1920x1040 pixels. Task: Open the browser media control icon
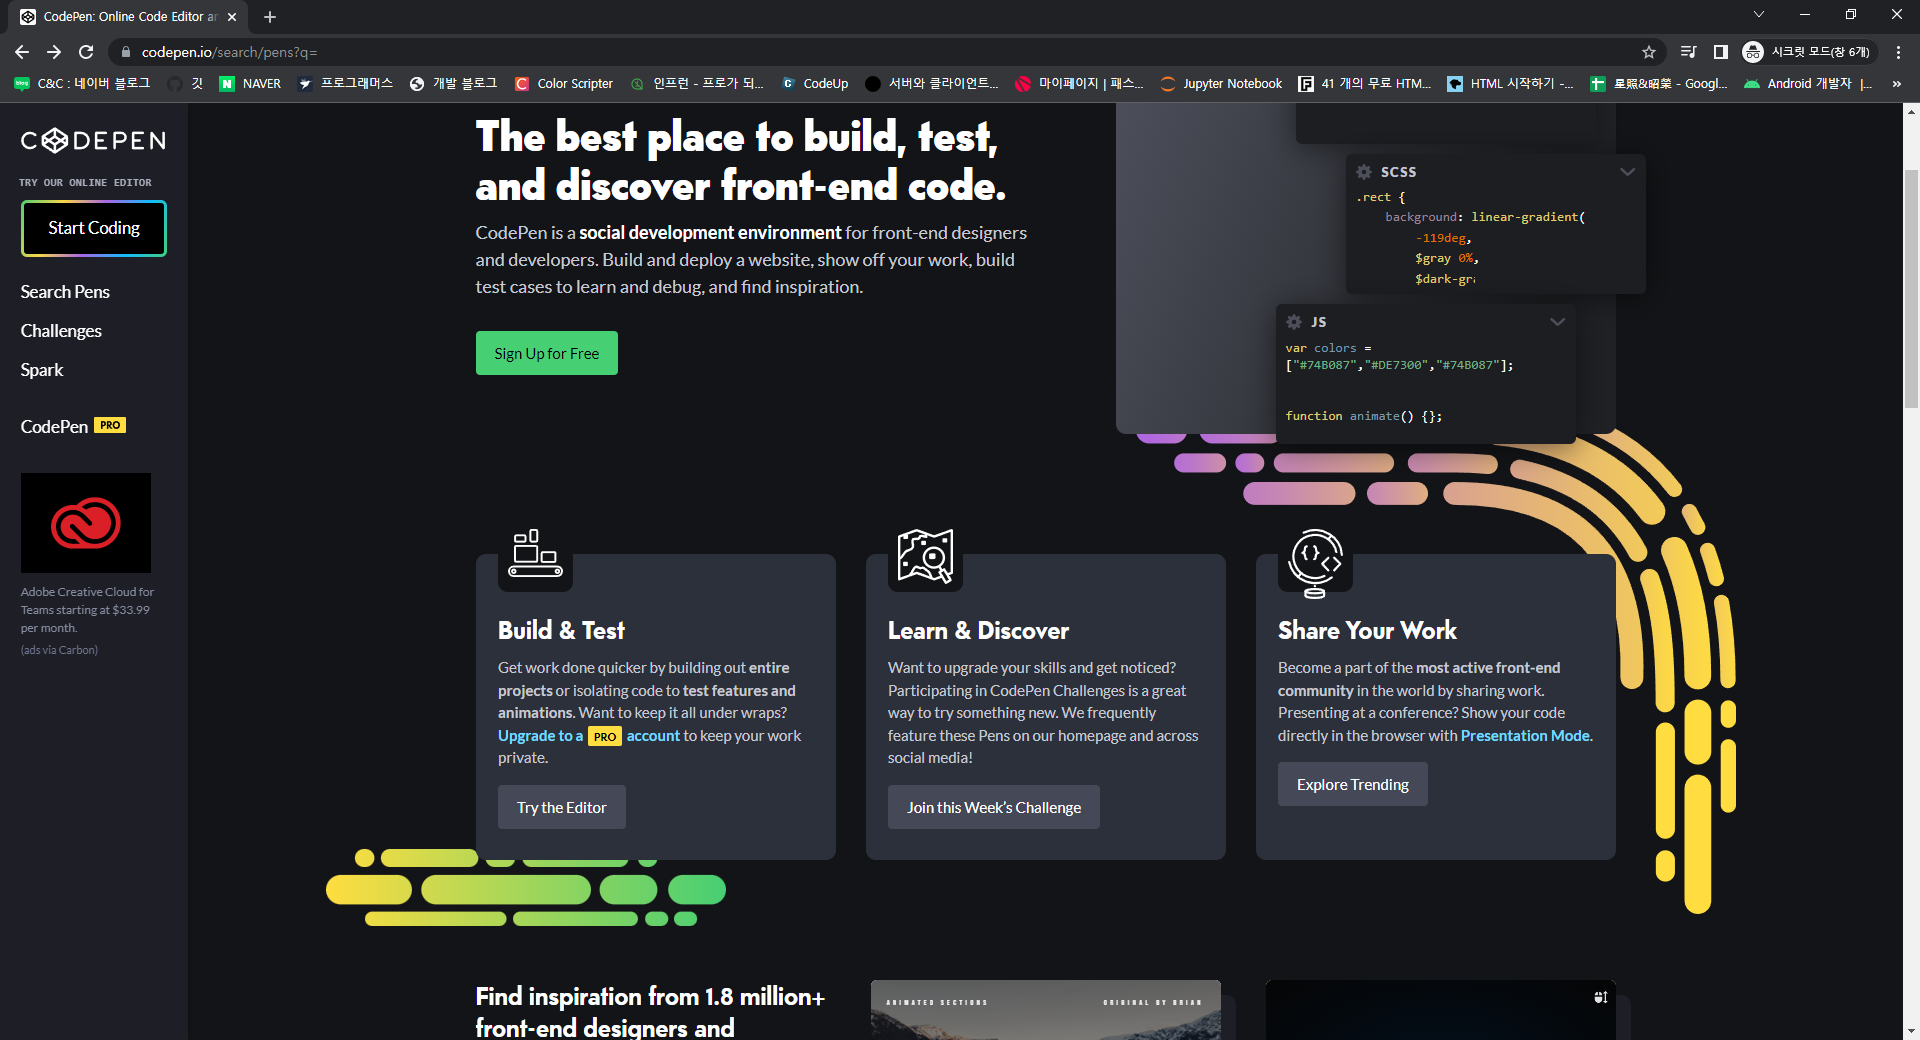pos(1688,52)
